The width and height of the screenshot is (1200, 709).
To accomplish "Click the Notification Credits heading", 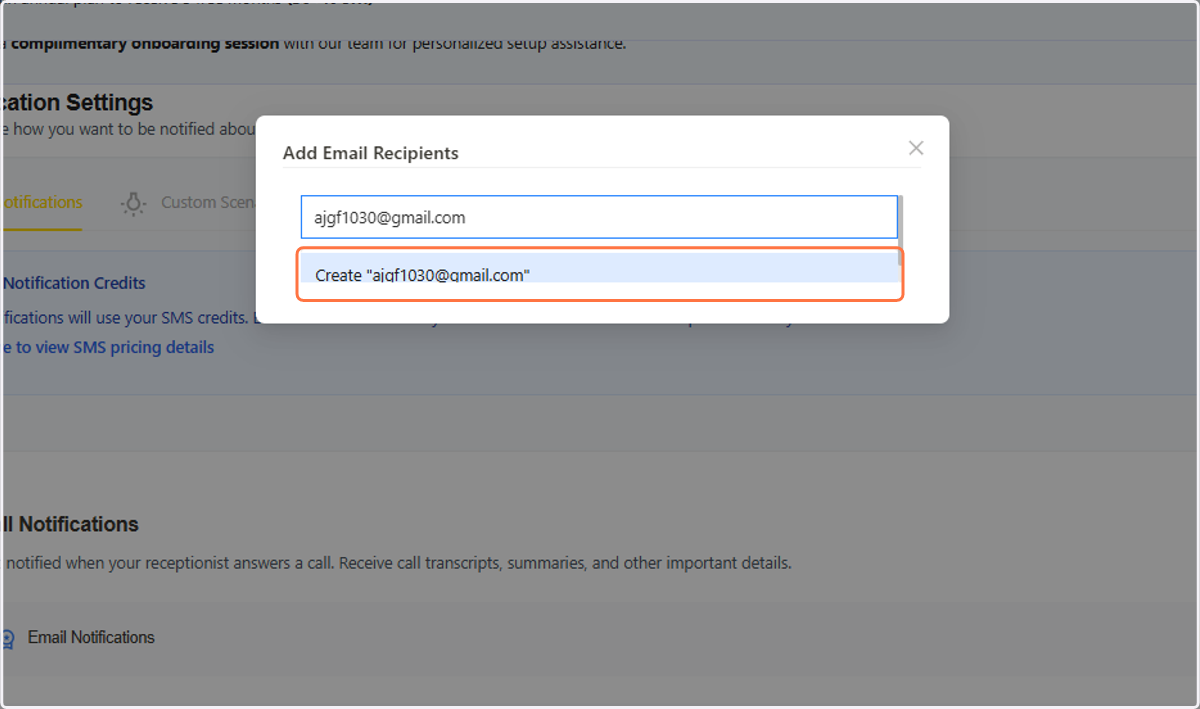I will pos(73,283).
